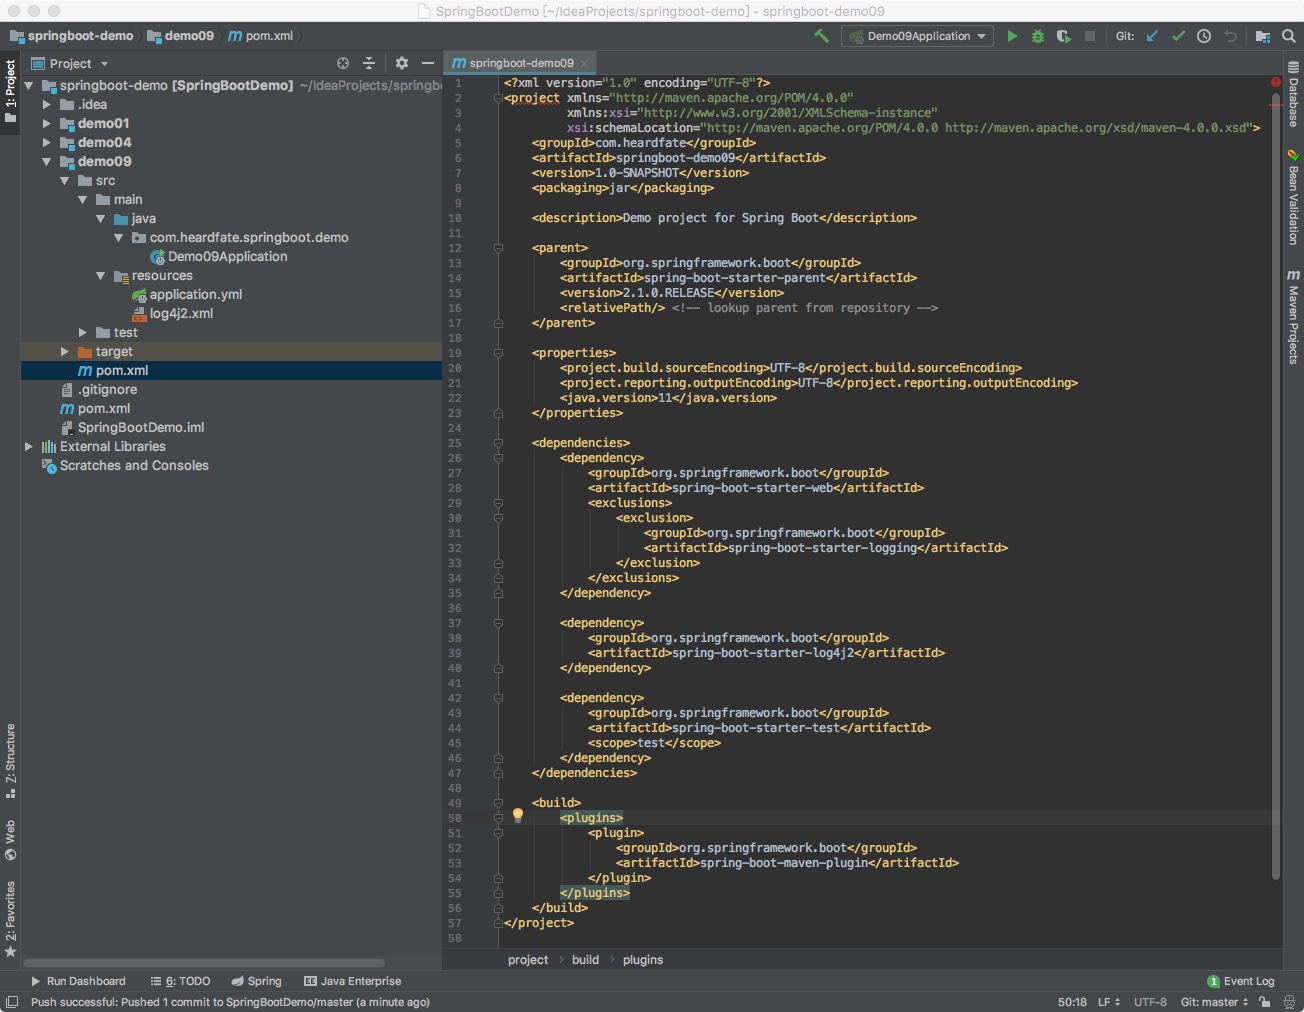Click 'build' in XML breadcrumb bar
Viewport: 1304px width, 1012px height.
point(585,960)
